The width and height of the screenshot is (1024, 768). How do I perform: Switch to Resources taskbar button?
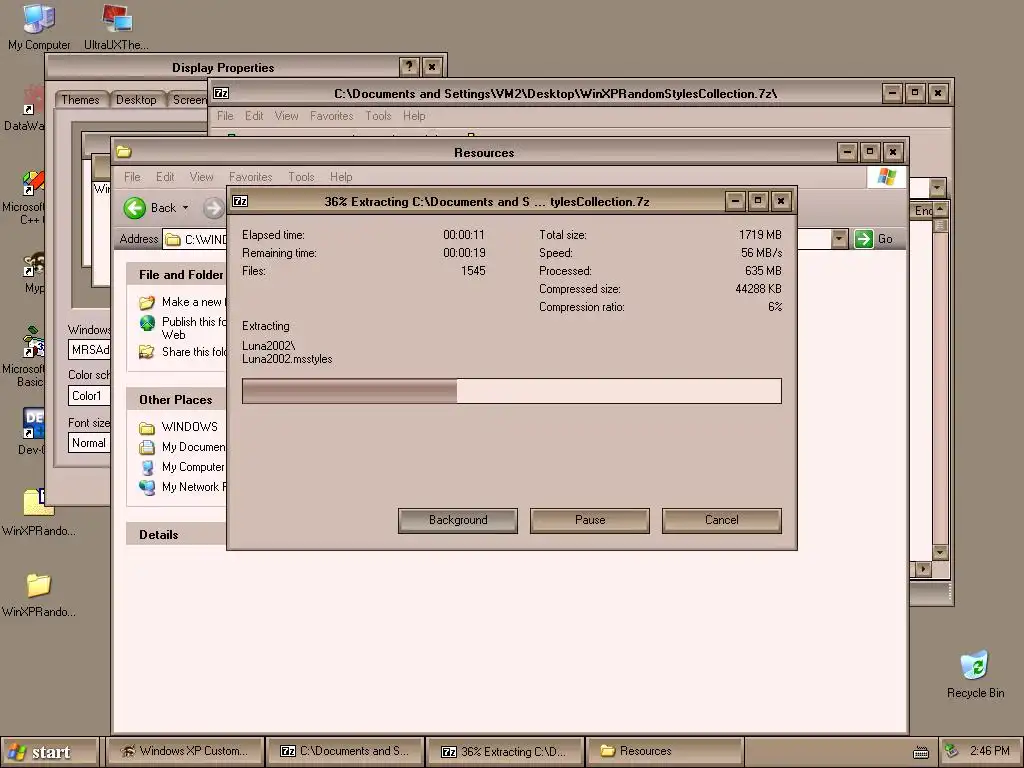[665, 752]
